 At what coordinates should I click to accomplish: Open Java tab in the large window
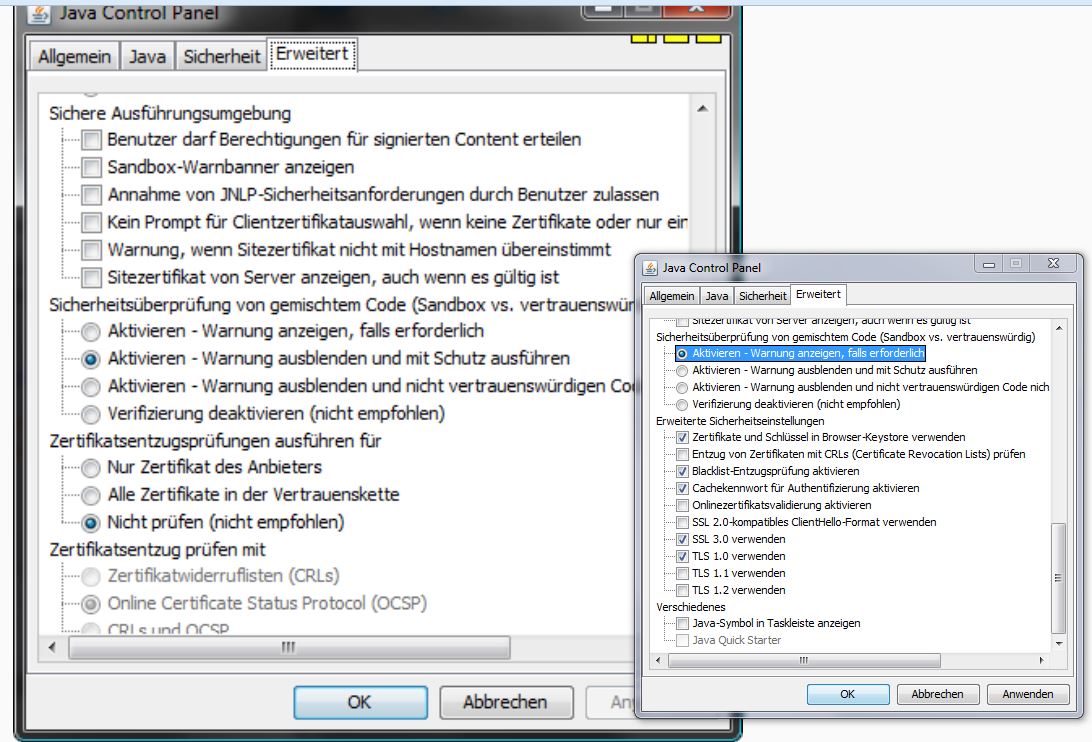[148, 56]
